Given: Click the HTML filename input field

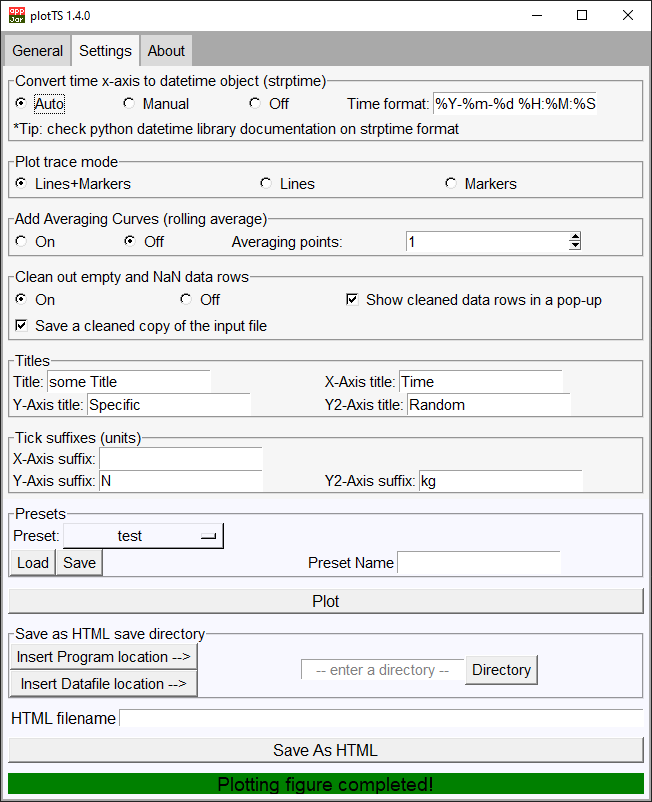Looking at the screenshot, I should click(x=381, y=718).
